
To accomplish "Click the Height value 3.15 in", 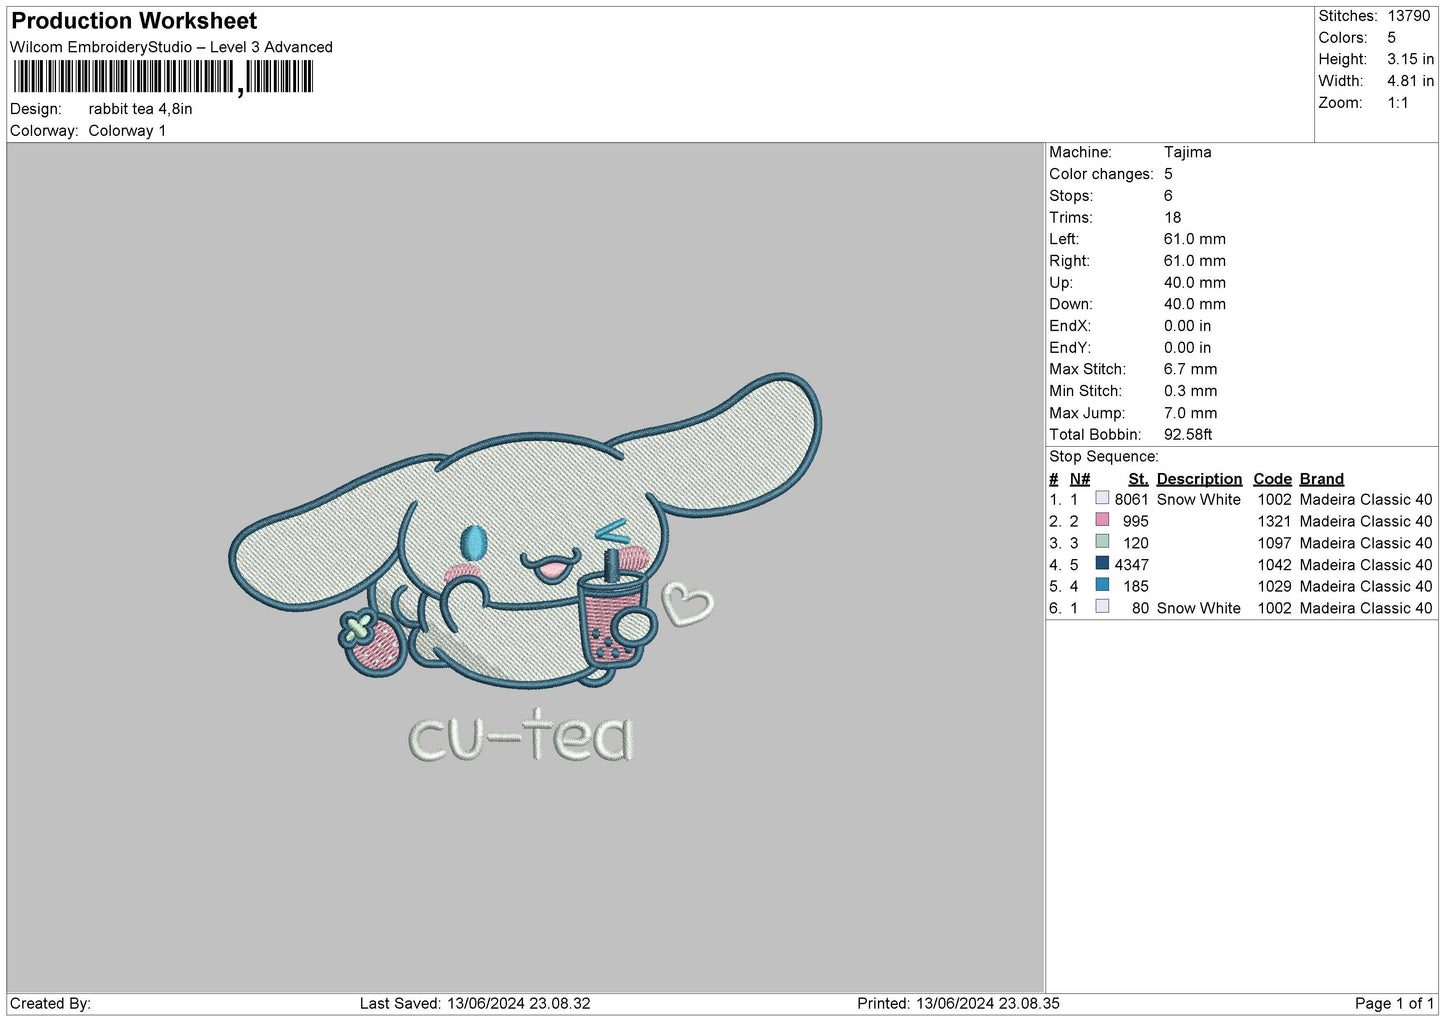I will coord(1410,60).
